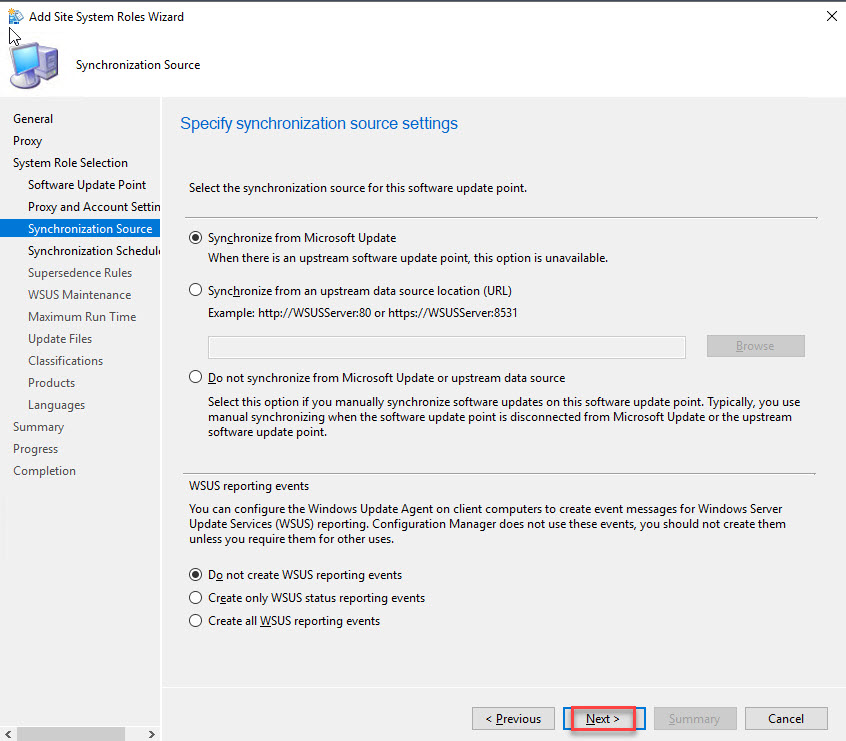Viewport: 846px width, 741px height.
Task: Go back with the Previous button
Action: tap(513, 718)
